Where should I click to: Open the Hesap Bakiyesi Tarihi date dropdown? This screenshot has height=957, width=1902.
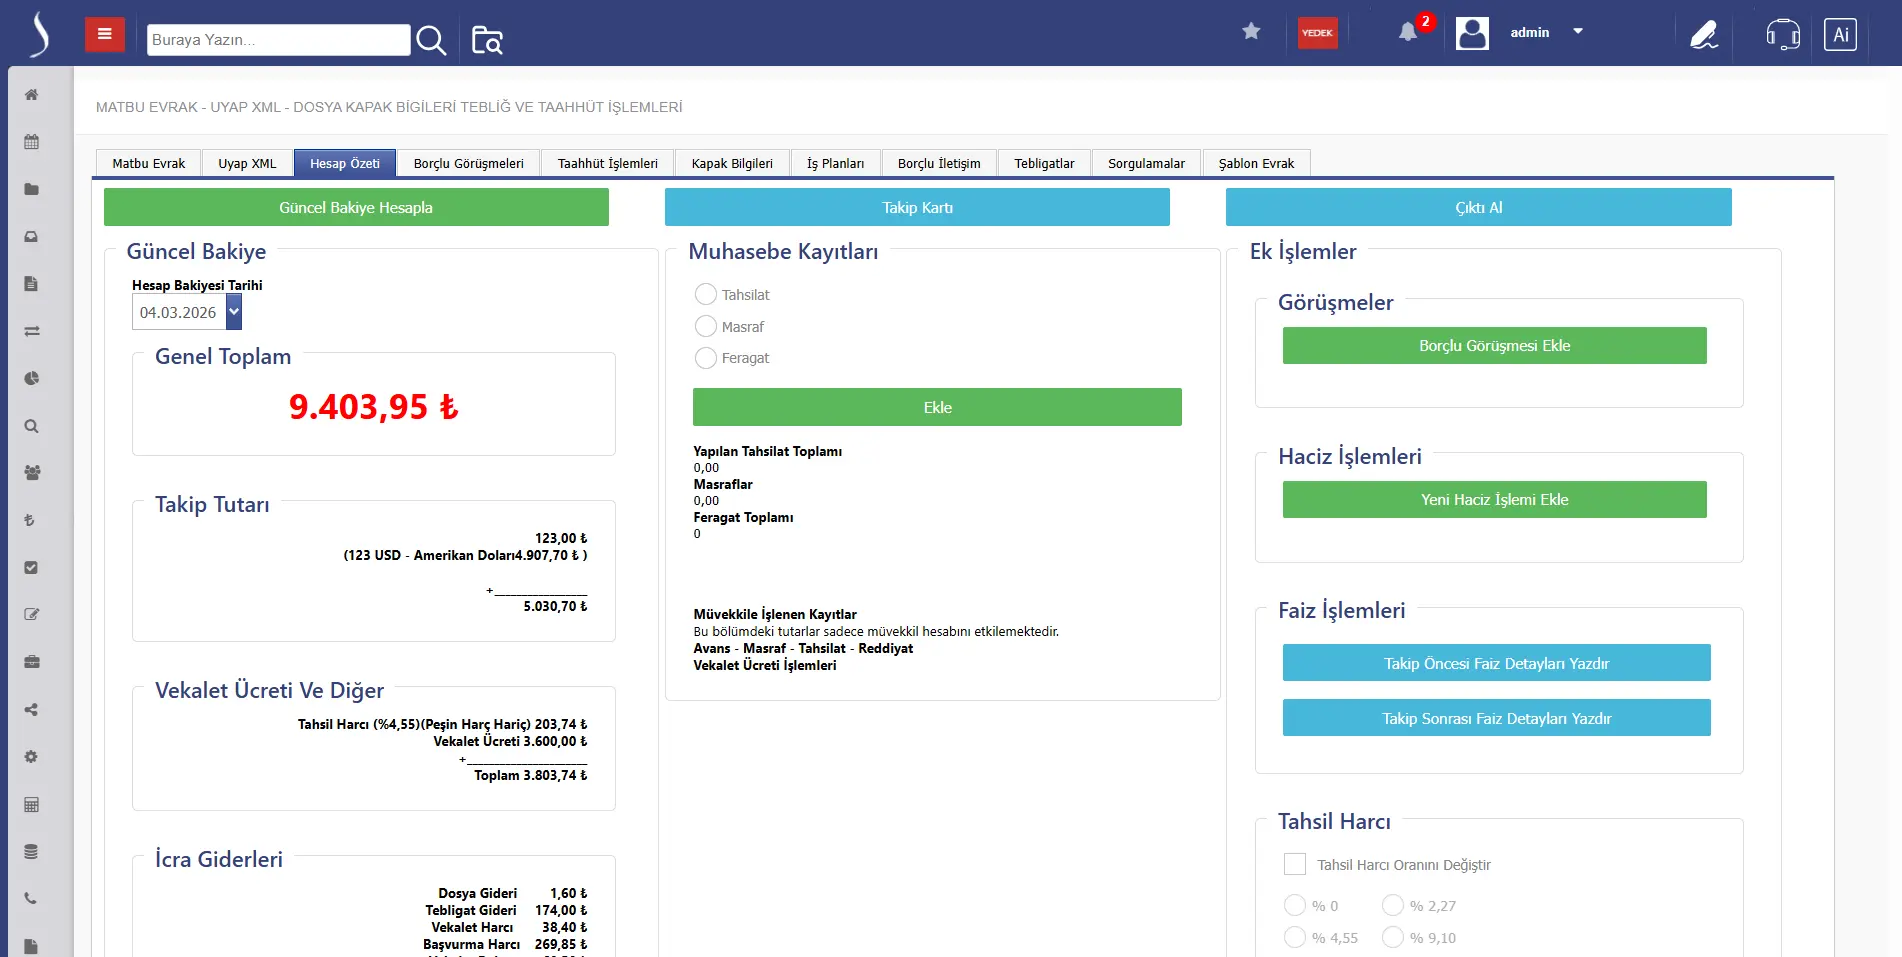pyautogui.click(x=234, y=312)
